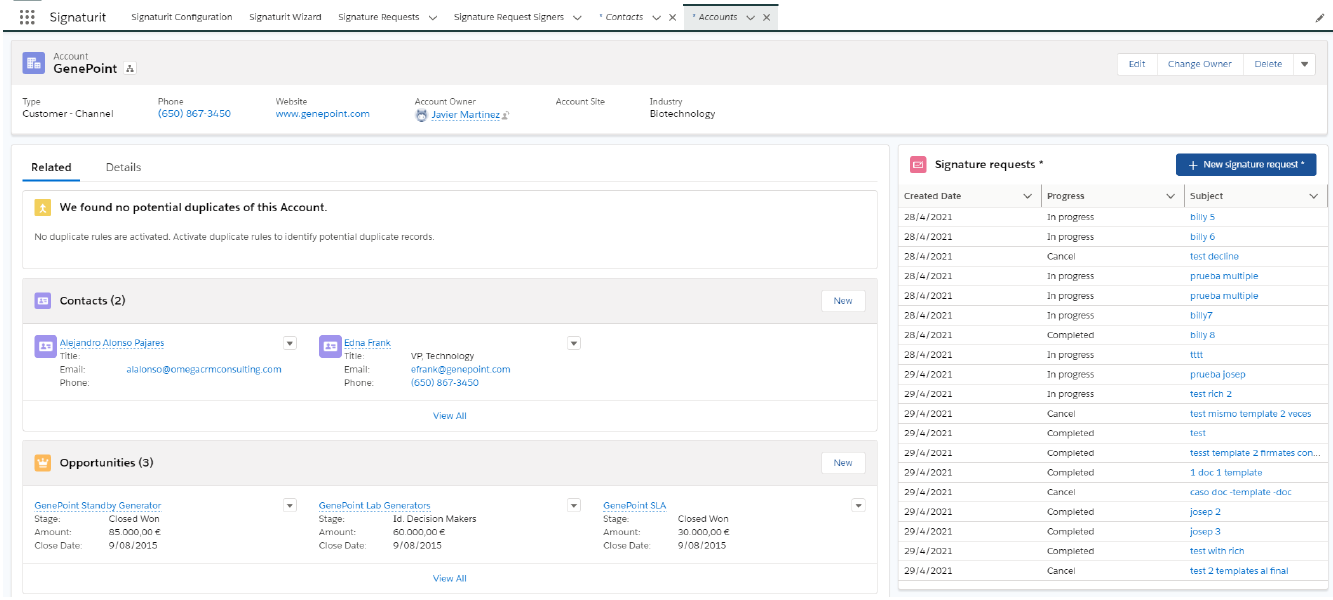Image resolution: width=1333 pixels, height=600 pixels.
Task: Open signature request test rich 2
Action: [1211, 394]
